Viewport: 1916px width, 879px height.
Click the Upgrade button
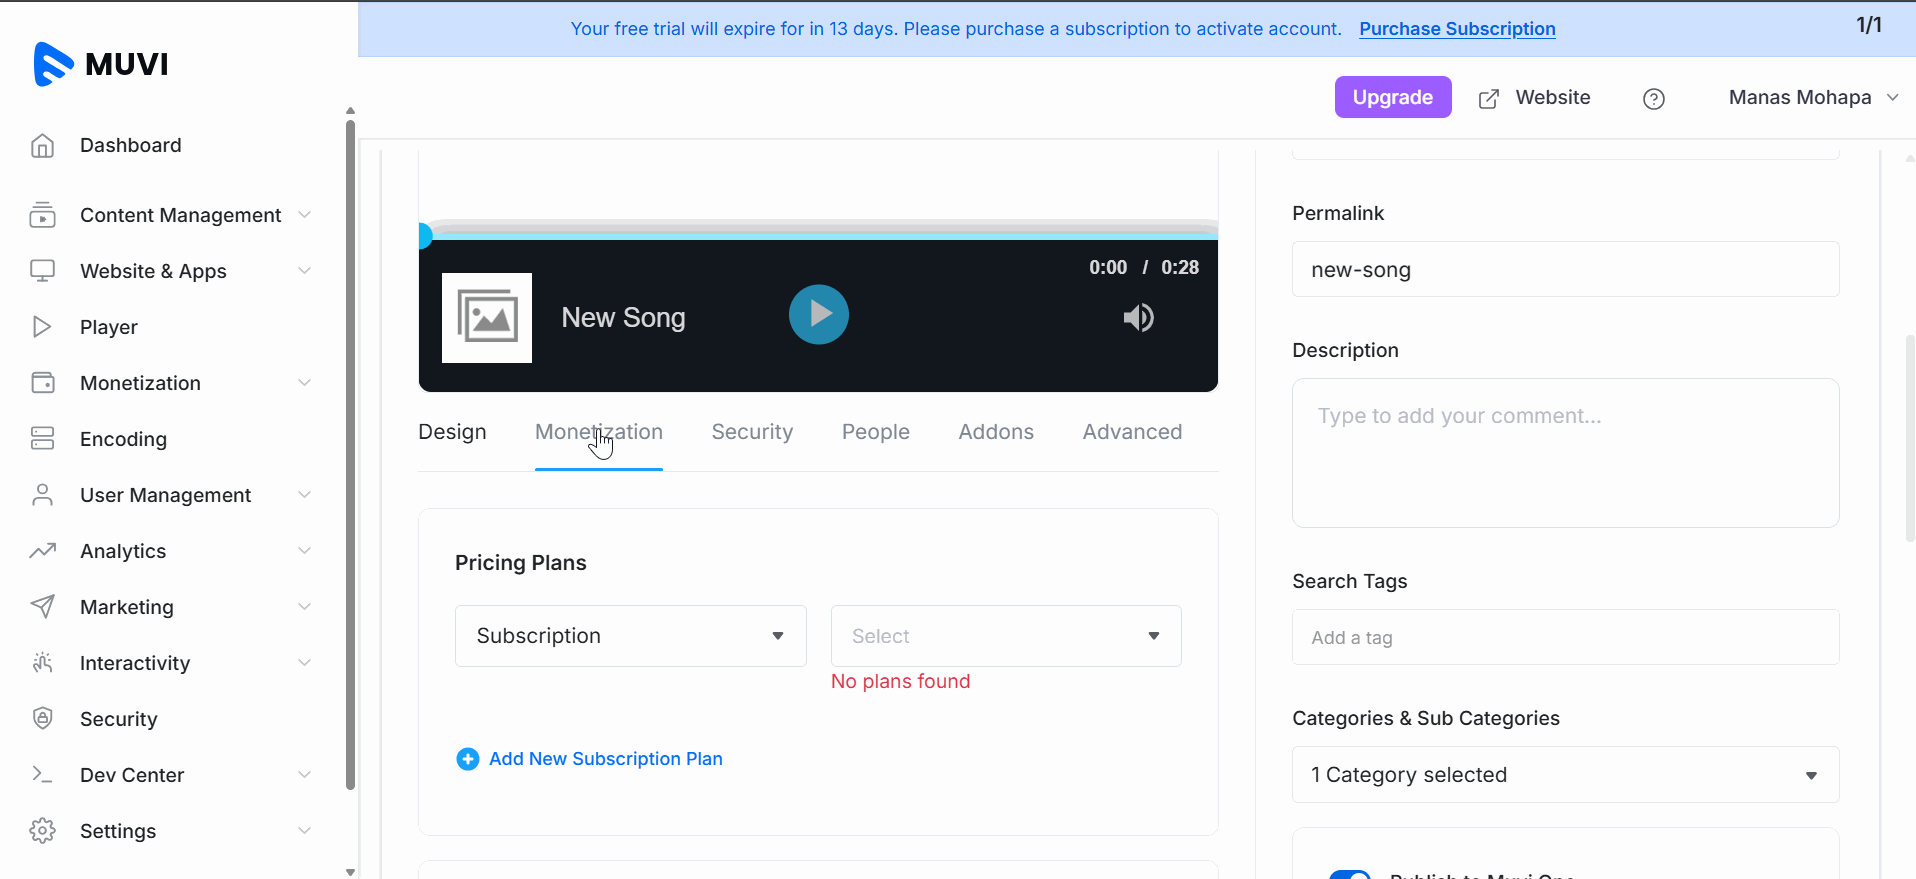click(1392, 97)
